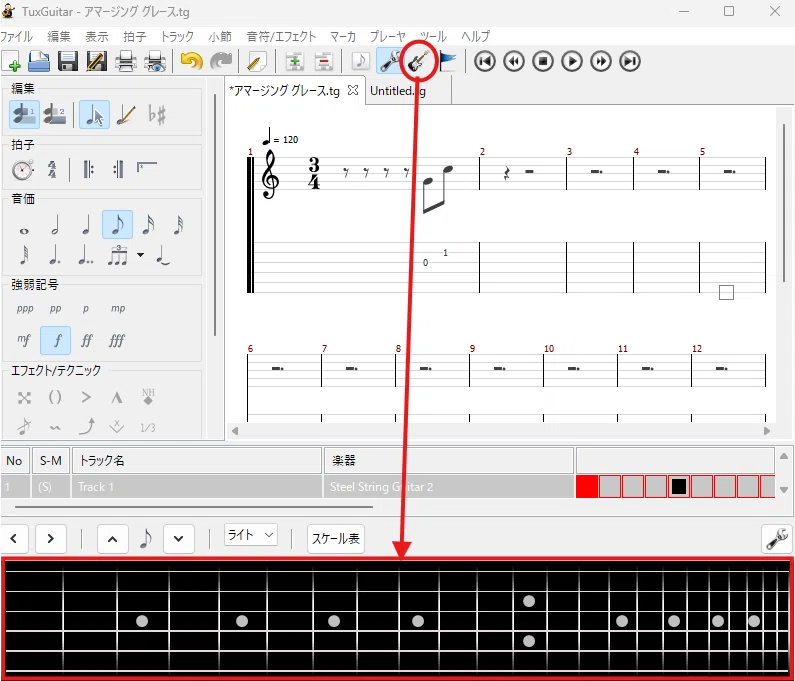Select Track 1 name cell
Screen dimensions: 795x681
pyautogui.click(x=197, y=487)
